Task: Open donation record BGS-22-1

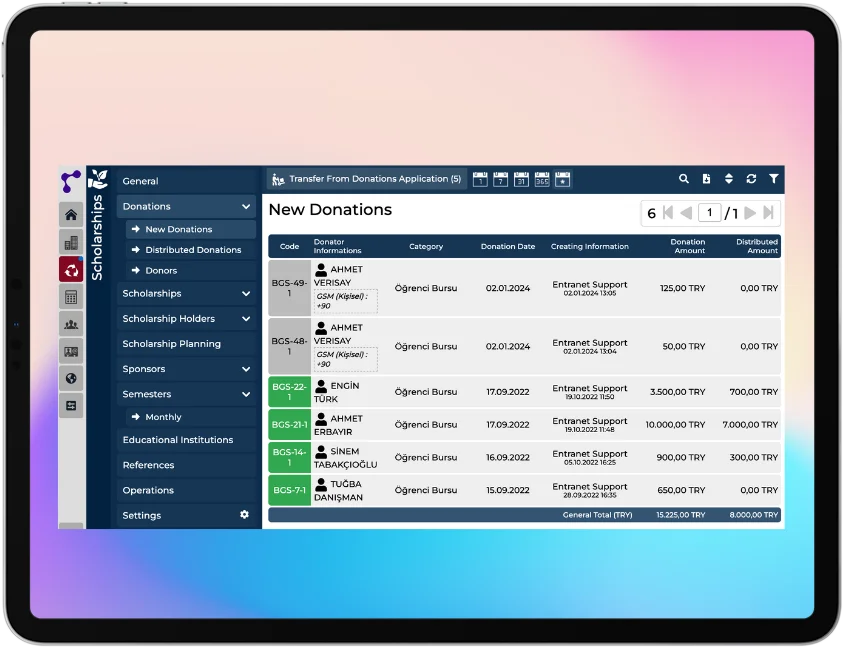Action: pyautogui.click(x=289, y=392)
